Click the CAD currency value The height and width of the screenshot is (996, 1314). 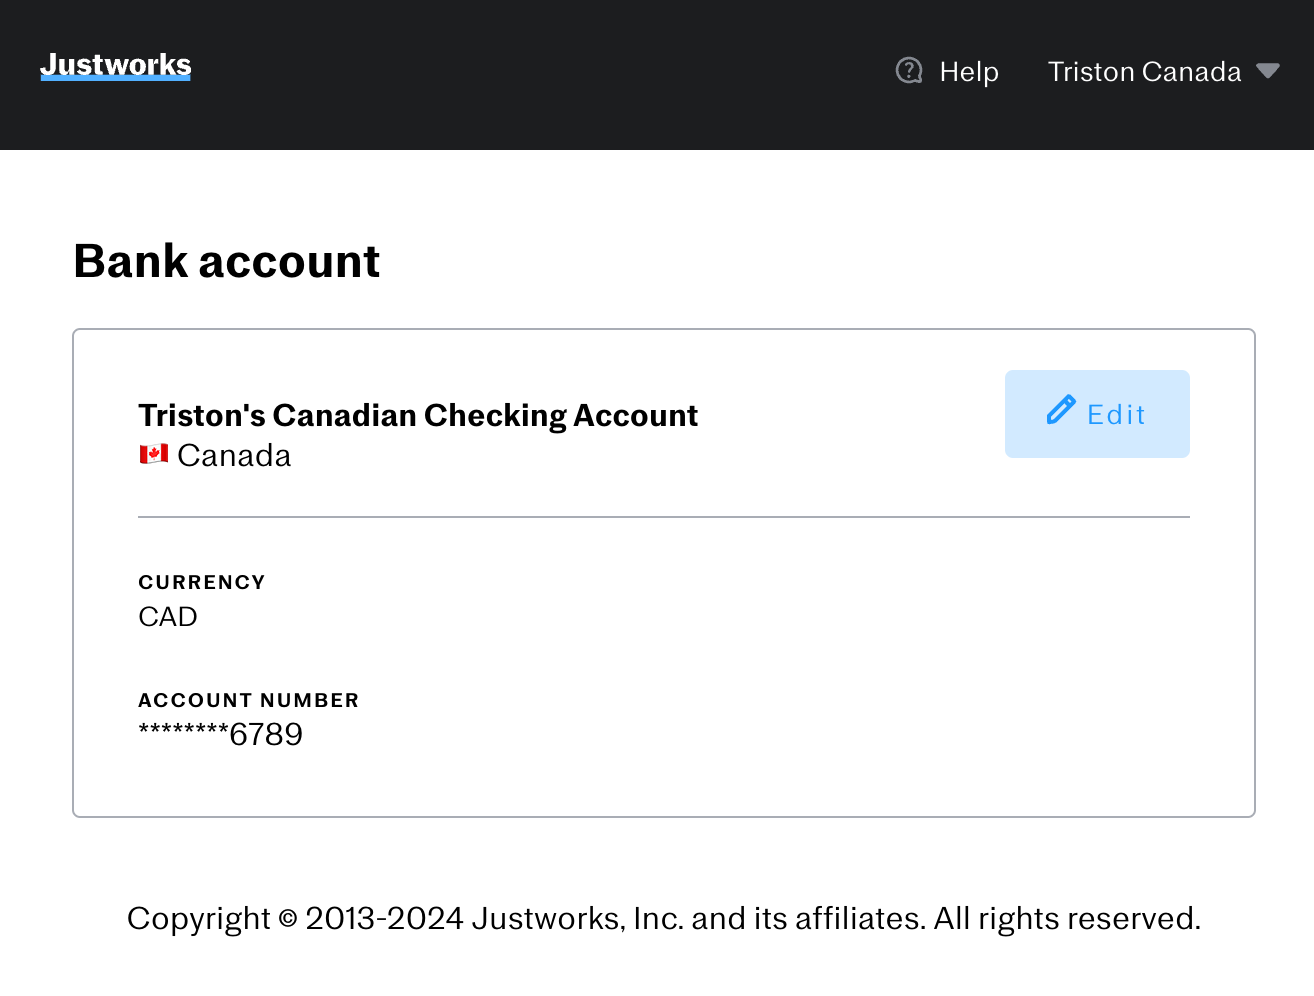click(167, 616)
